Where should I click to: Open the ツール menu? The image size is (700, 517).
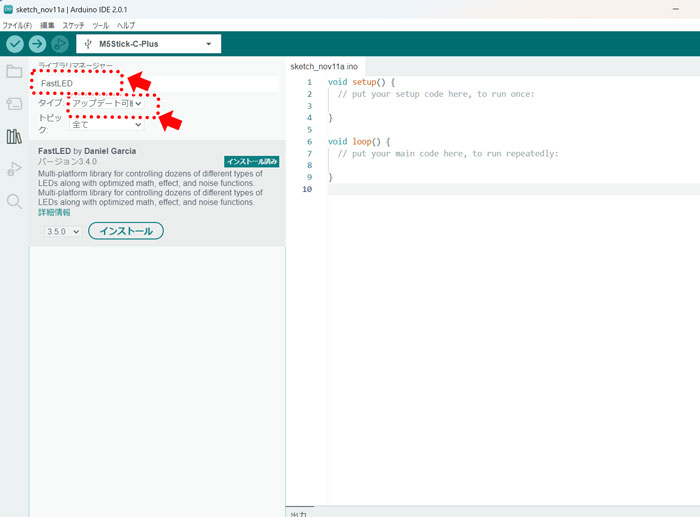point(100,25)
